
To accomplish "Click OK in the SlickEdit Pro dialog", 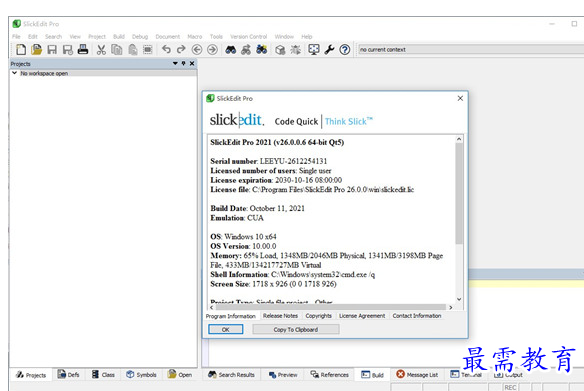I will [x=226, y=329].
